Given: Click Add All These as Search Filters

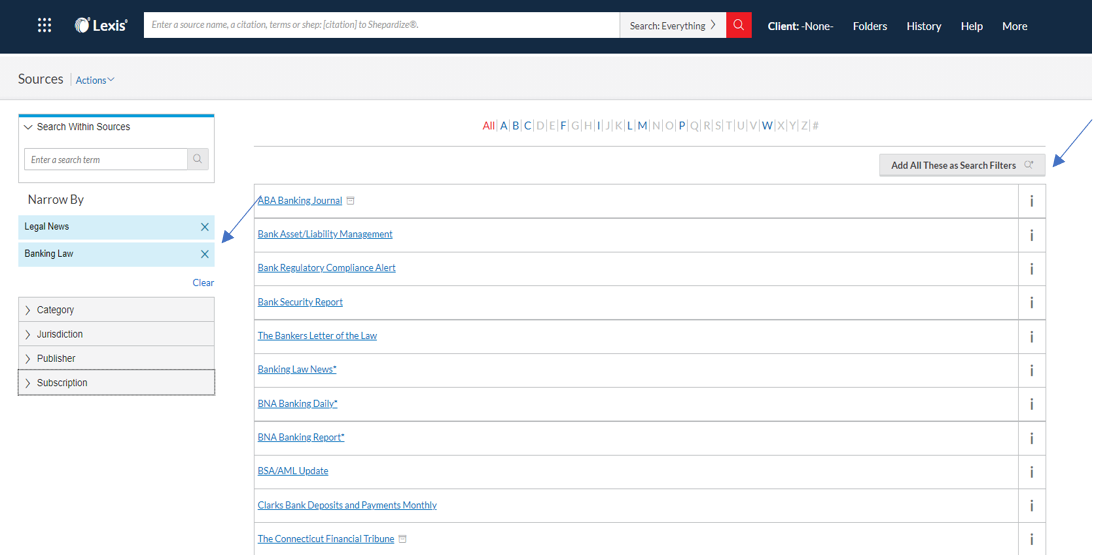Looking at the screenshot, I should click(962, 165).
